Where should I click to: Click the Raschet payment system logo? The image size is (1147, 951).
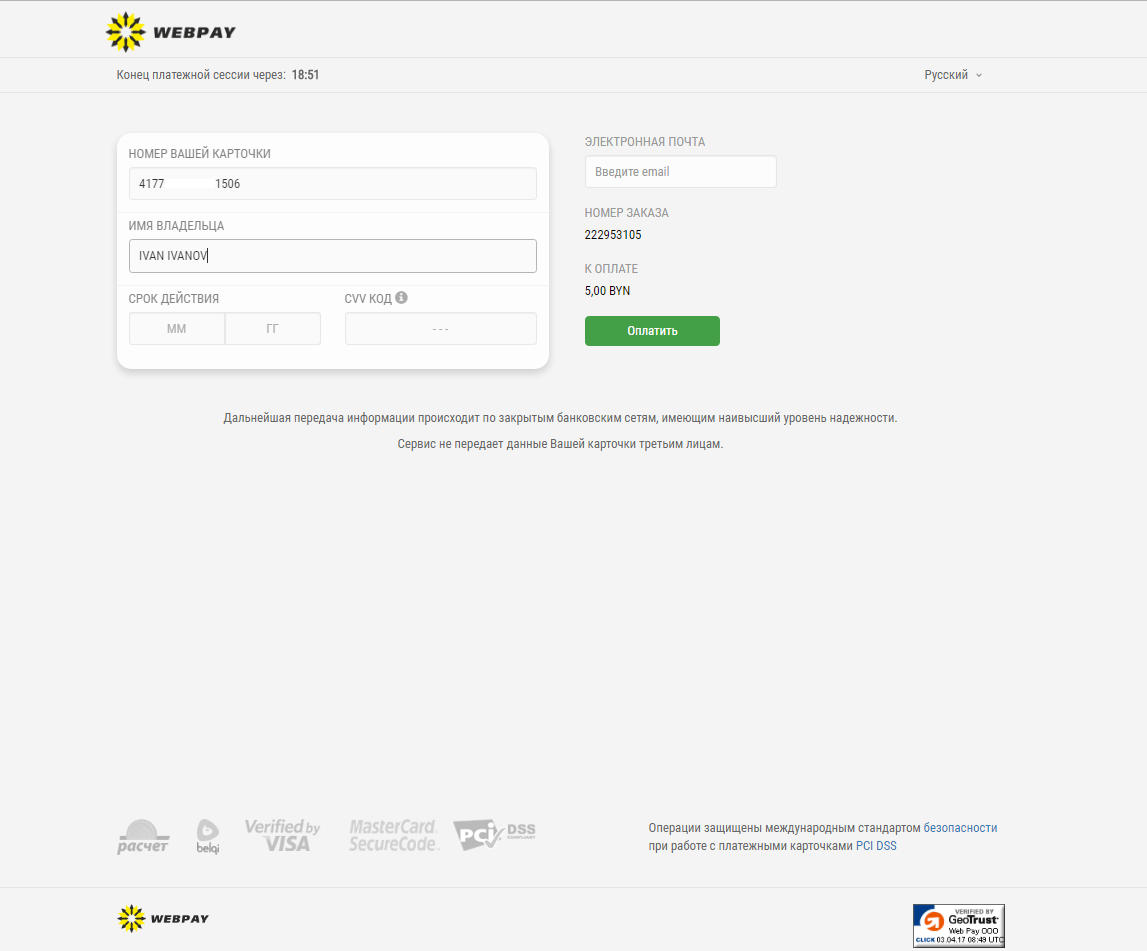[x=143, y=836]
